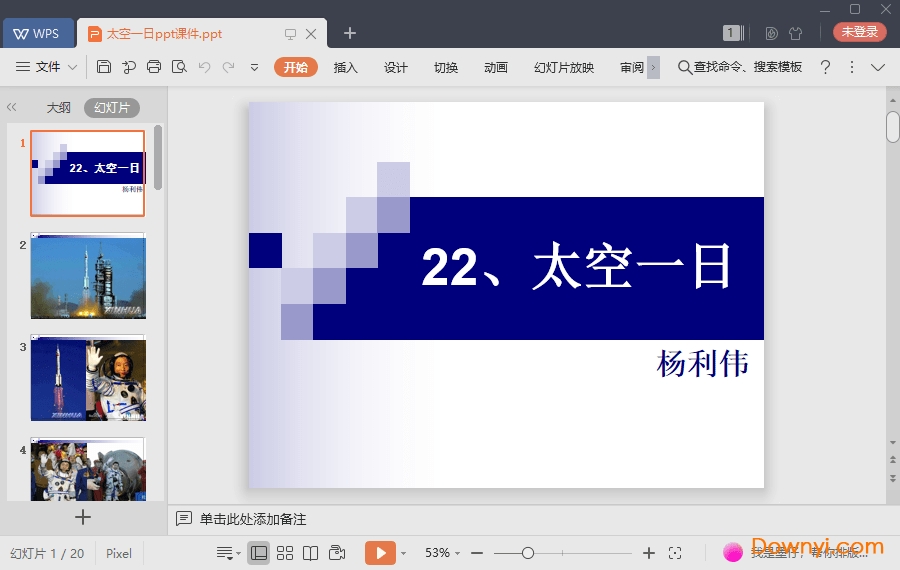900x570 pixels.
Task: Click the WPS home tab
Action: pyautogui.click(x=38, y=33)
